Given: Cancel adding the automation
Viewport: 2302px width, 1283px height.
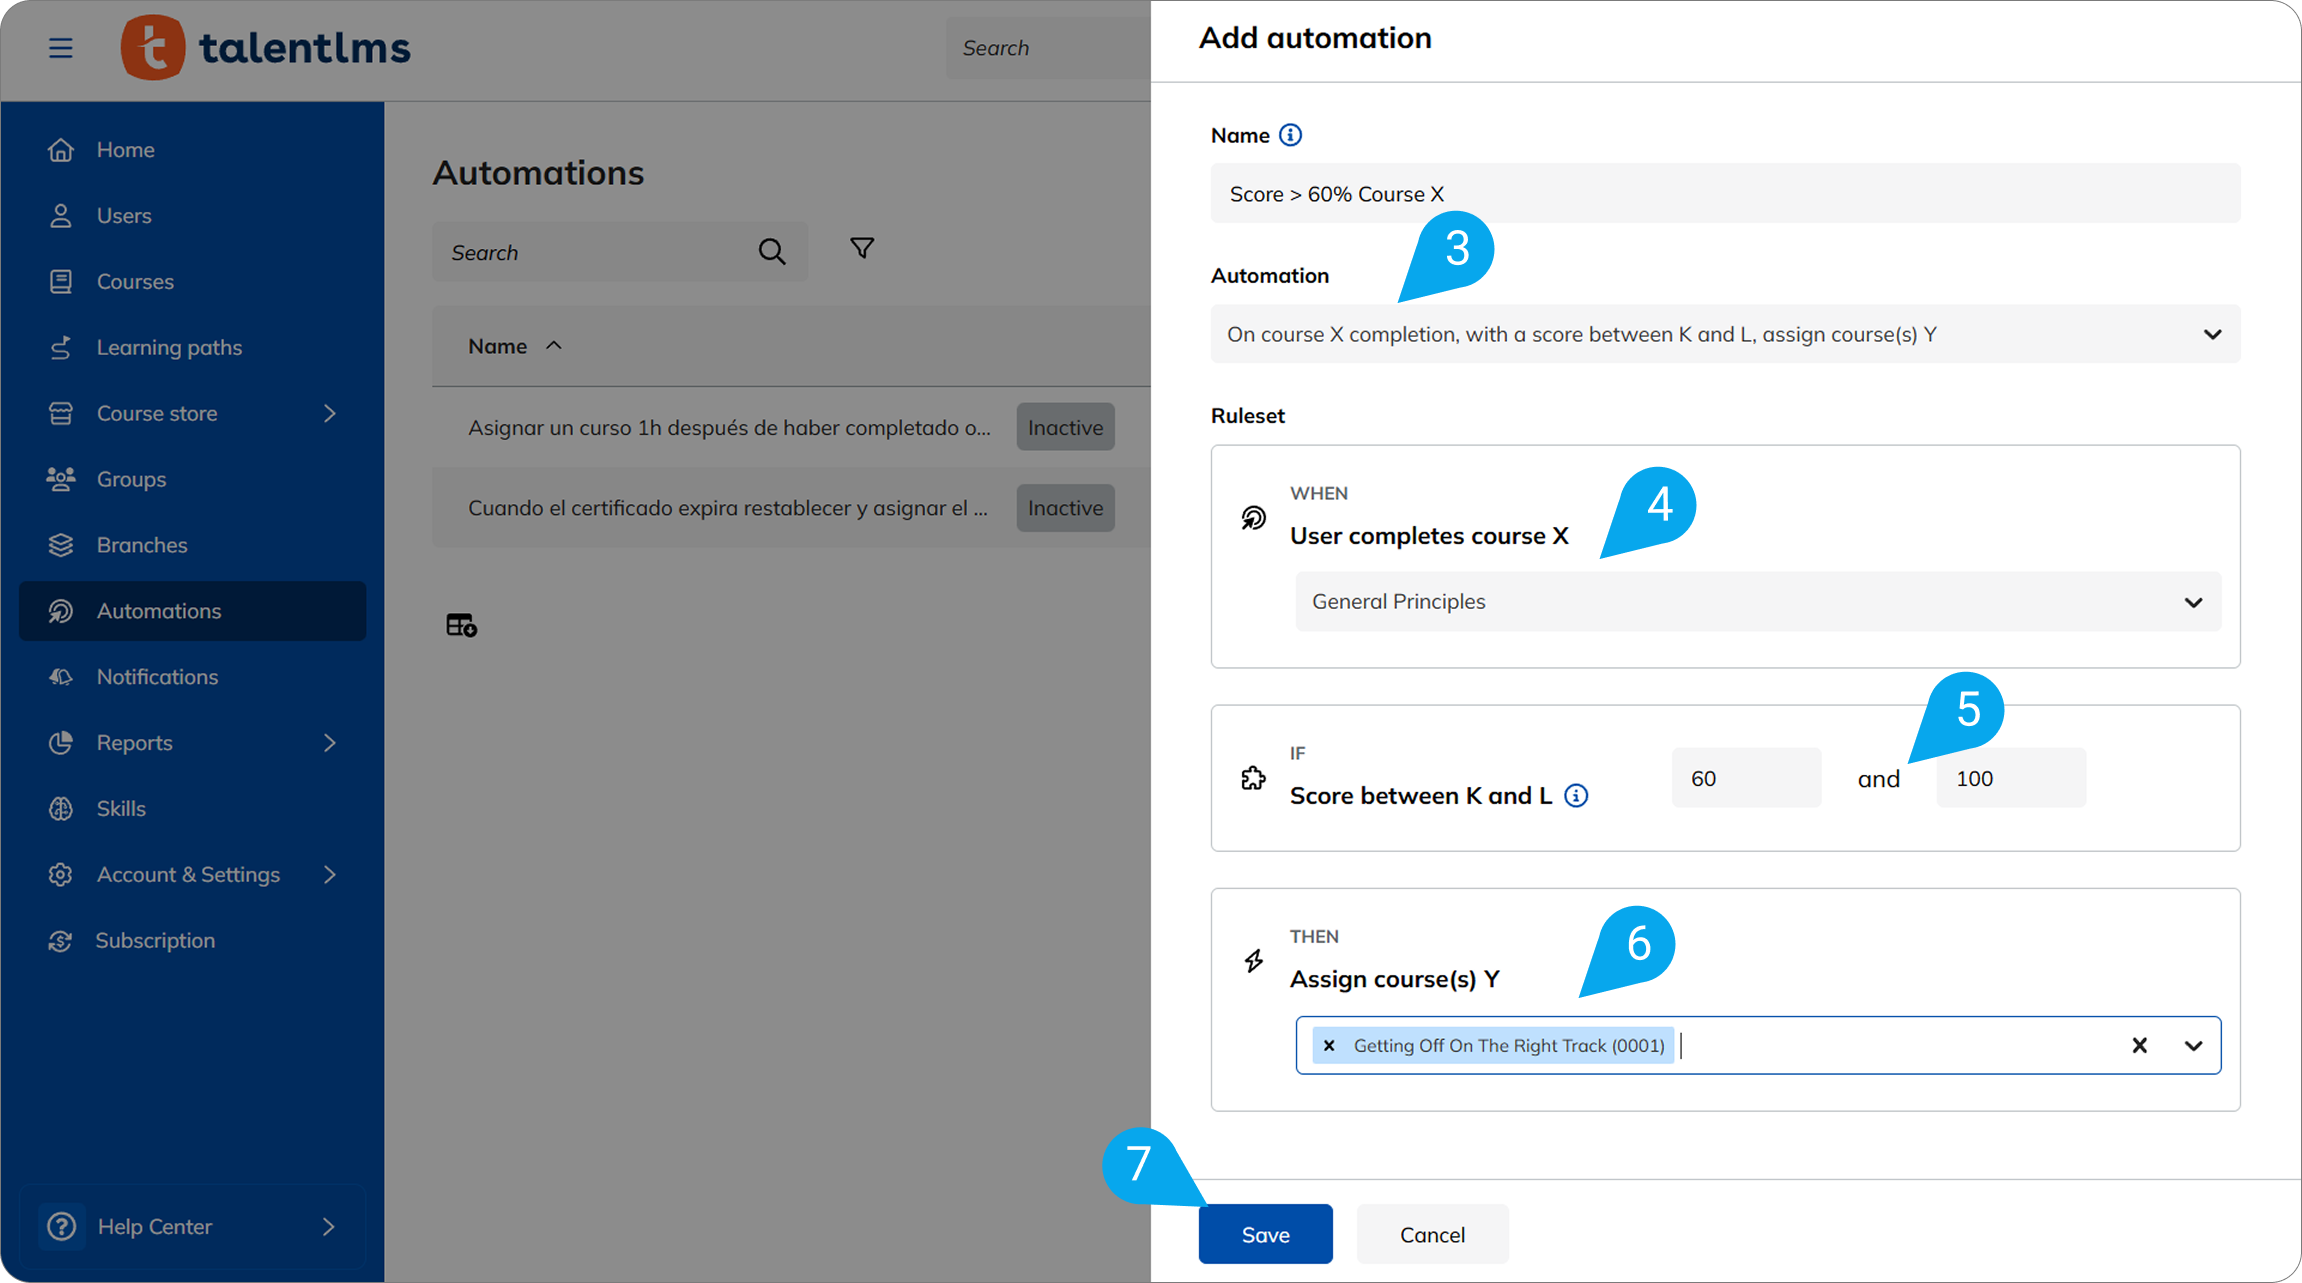Looking at the screenshot, I should (x=1431, y=1234).
